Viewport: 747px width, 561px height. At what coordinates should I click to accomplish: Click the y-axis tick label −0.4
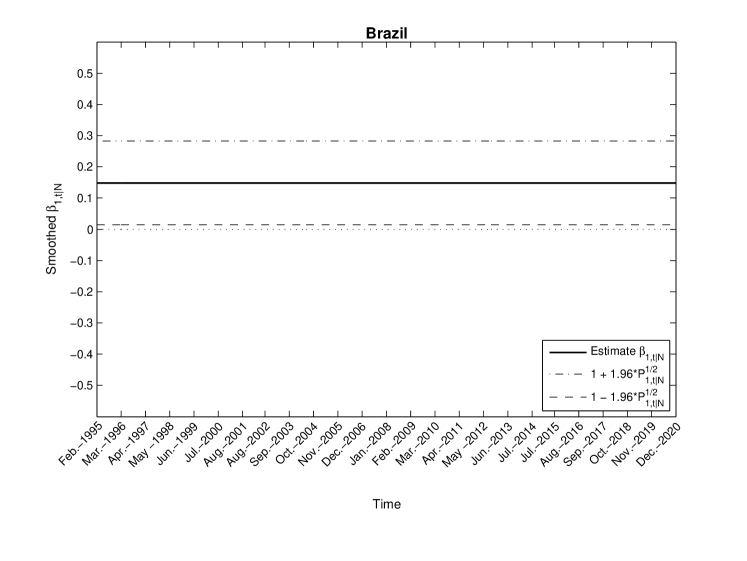tap(81, 354)
